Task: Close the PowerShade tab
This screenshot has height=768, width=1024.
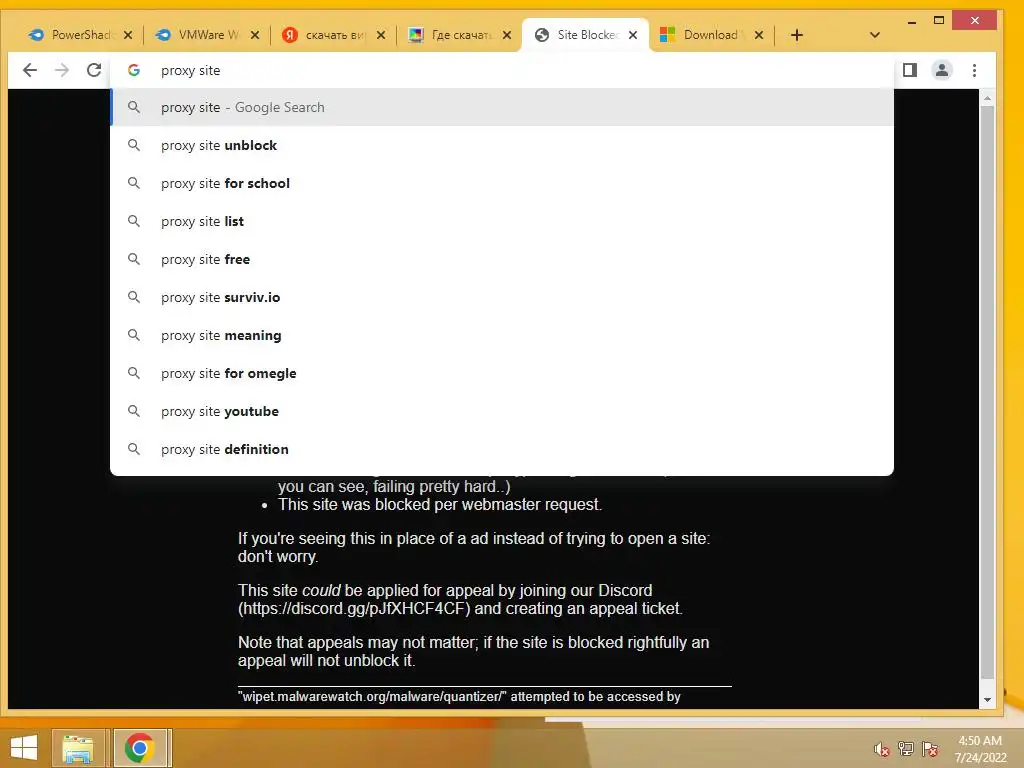Action: click(128, 35)
